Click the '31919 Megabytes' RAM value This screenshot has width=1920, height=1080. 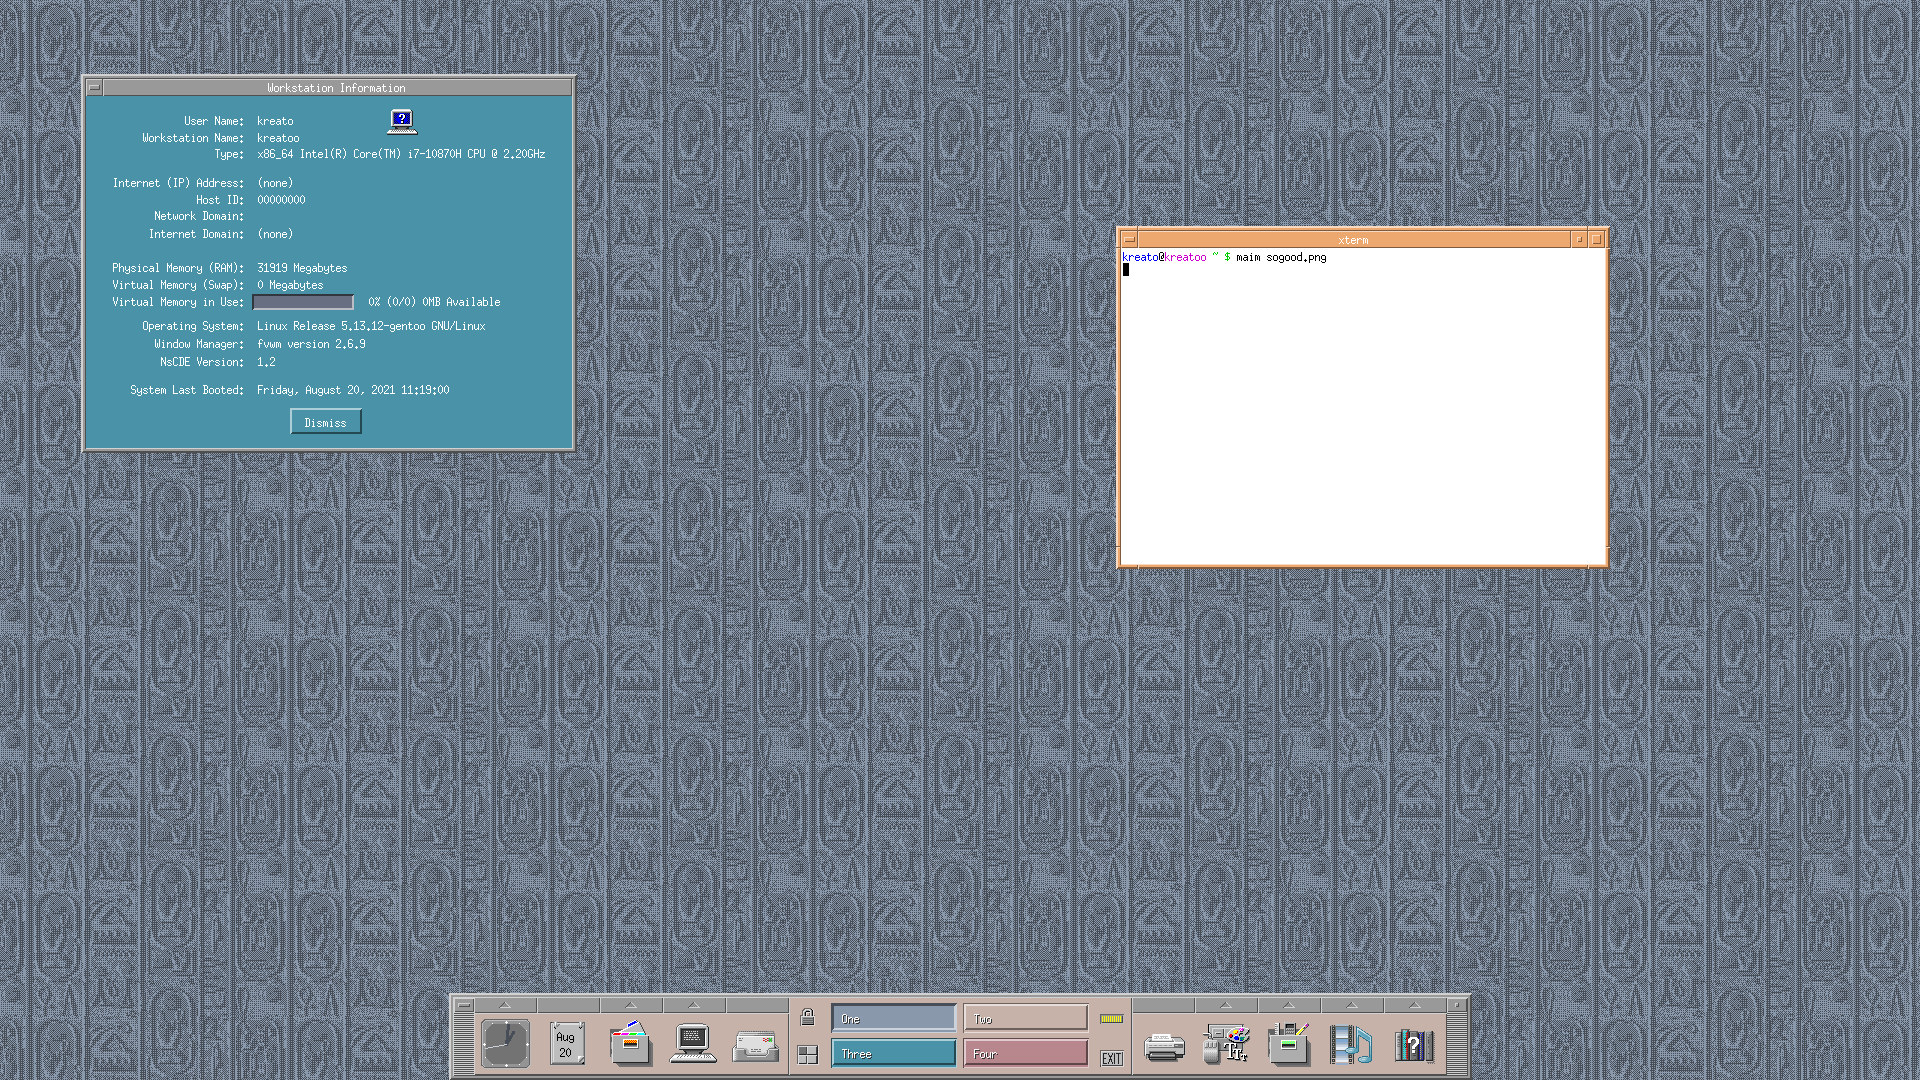(x=302, y=268)
